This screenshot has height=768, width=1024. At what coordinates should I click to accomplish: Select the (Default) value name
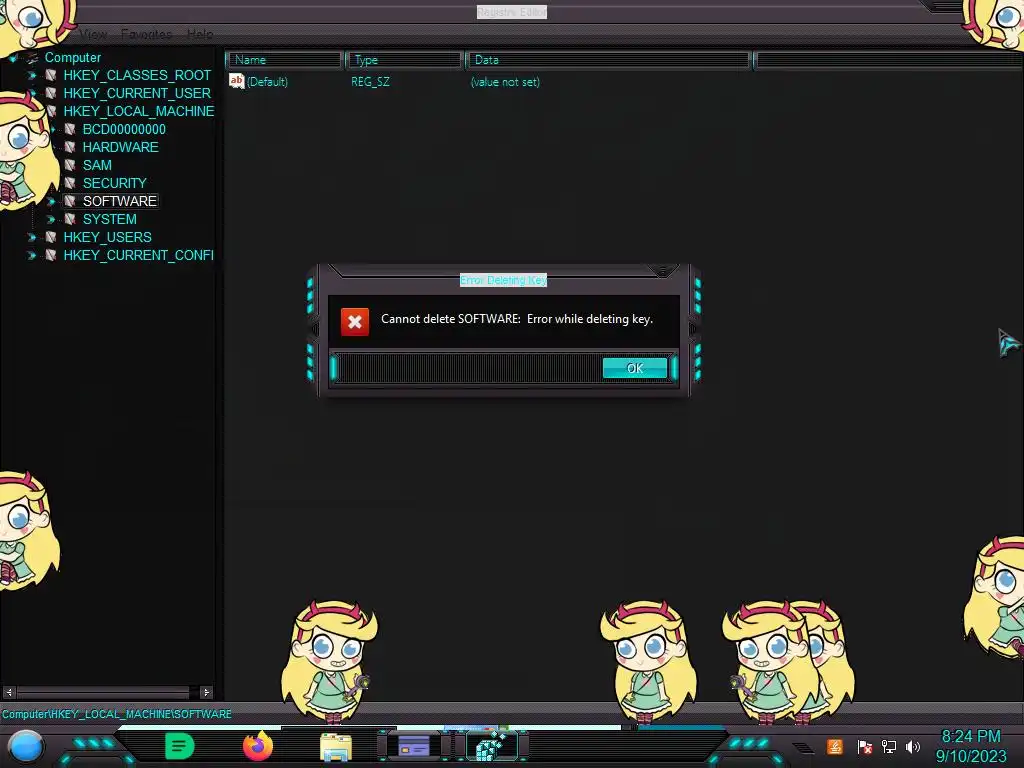click(x=267, y=82)
